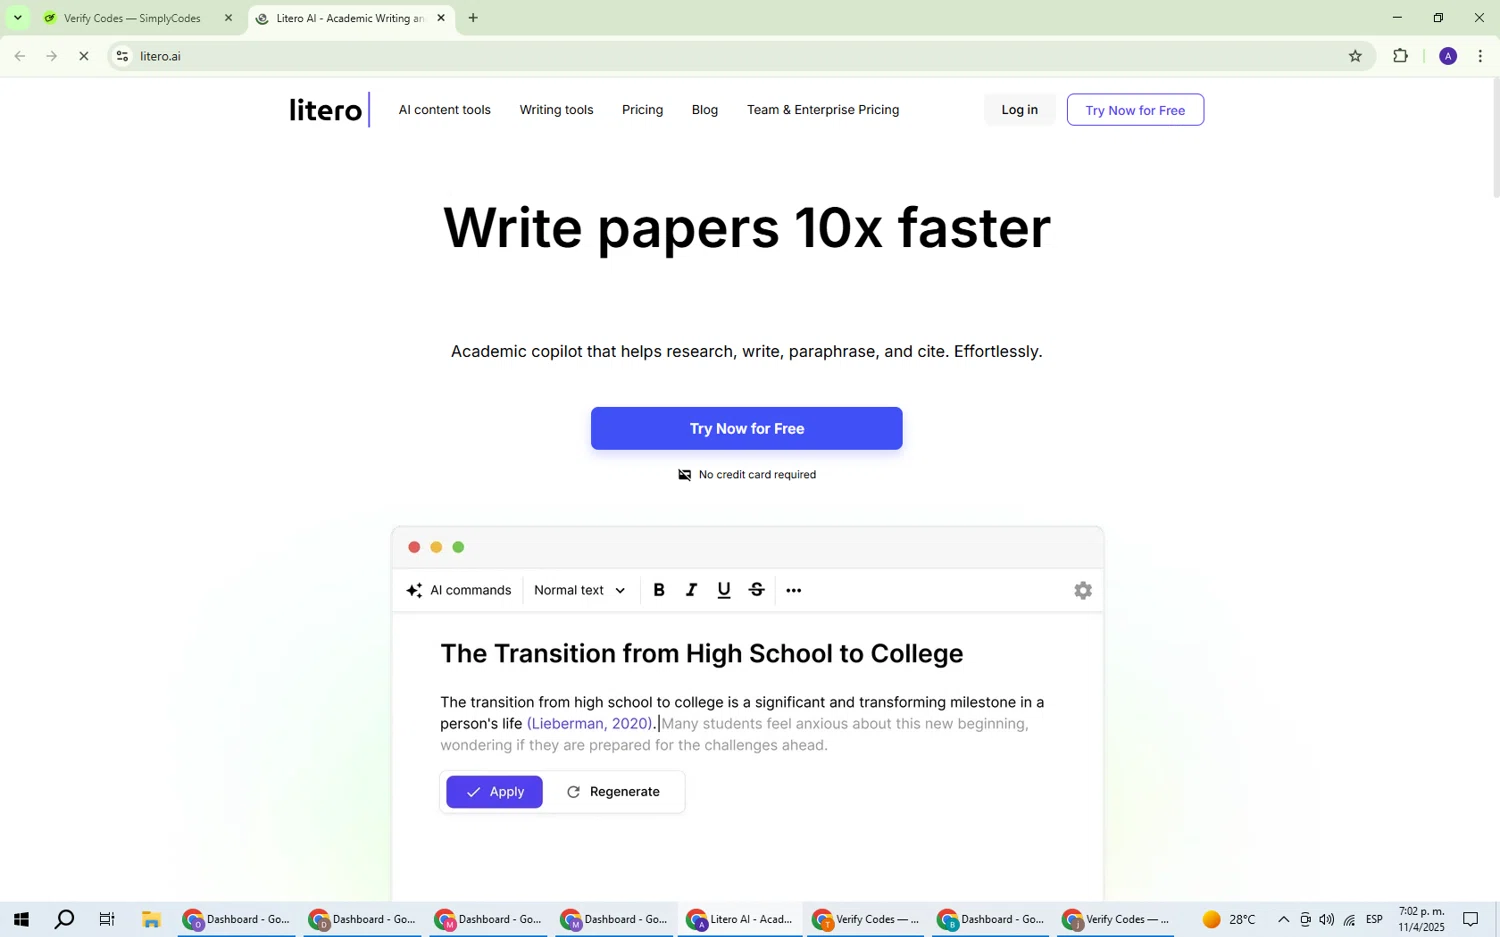Click the page vertical scrollbar

pyautogui.click(x=1495, y=137)
